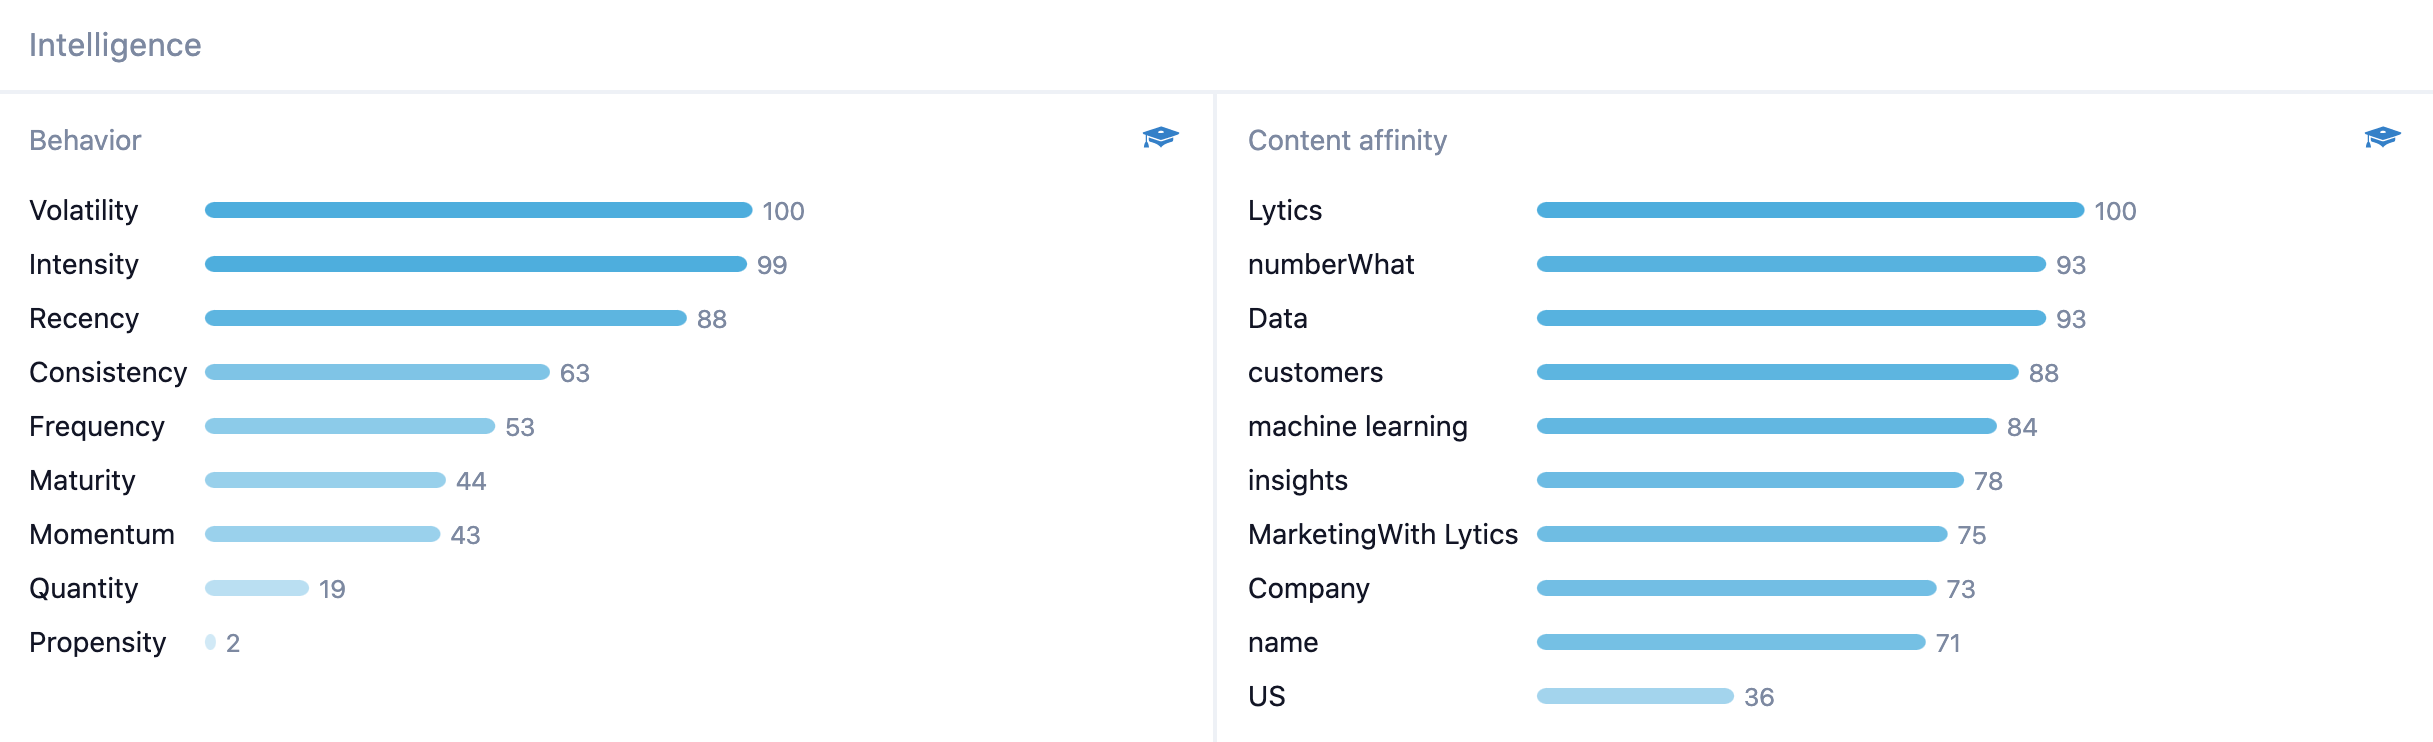Select the MarketingWith Lytics label
This screenshot has height=742, width=2433.
point(1383,534)
